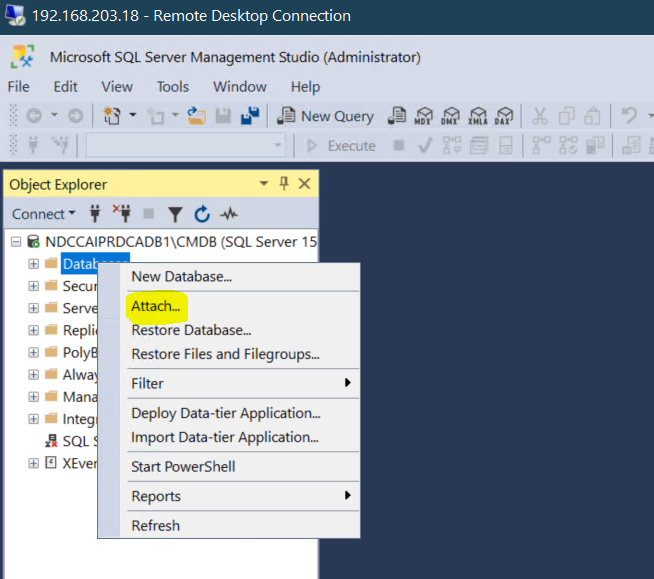The image size is (654, 579).
Task: Close the Object Explorer panel
Action: tap(304, 184)
